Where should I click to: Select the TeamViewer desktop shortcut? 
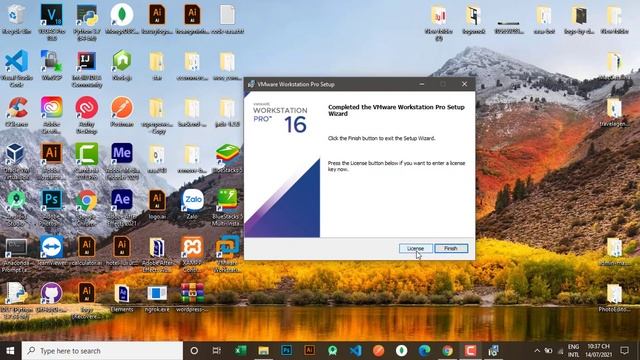click(x=51, y=251)
